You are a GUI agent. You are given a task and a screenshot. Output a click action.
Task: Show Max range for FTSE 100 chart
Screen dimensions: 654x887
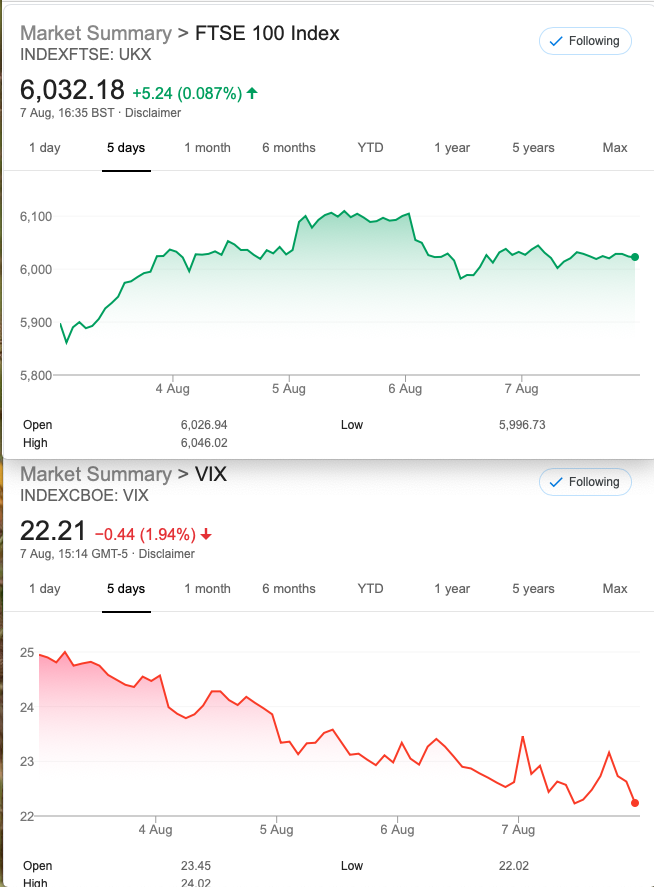point(614,148)
